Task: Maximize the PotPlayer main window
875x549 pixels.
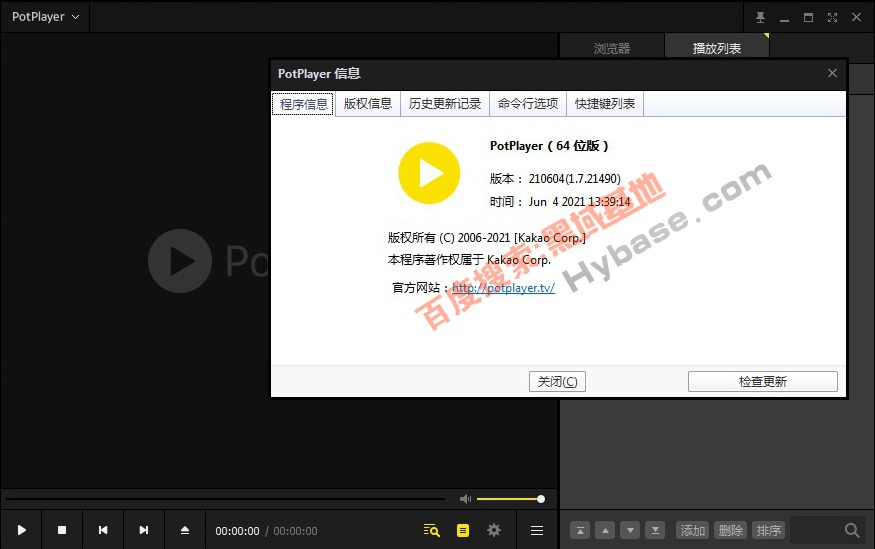Action: click(808, 17)
